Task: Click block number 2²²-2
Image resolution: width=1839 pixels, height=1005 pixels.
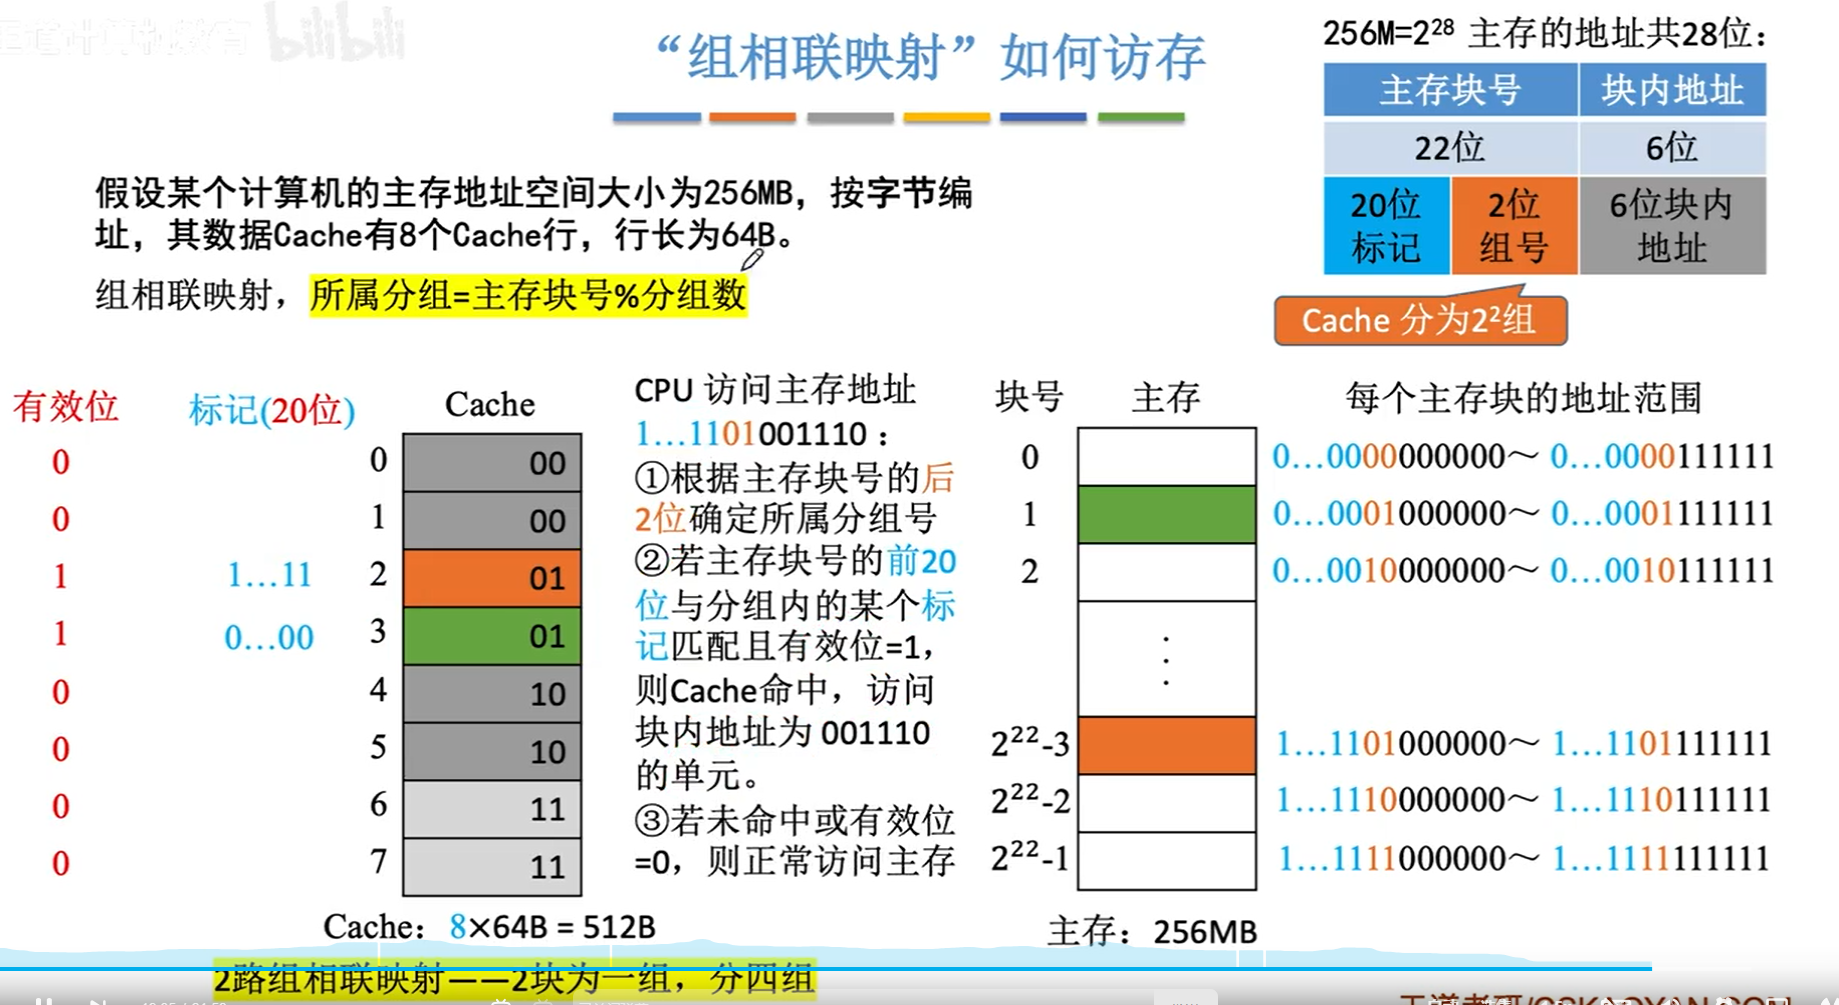Action: [1030, 799]
